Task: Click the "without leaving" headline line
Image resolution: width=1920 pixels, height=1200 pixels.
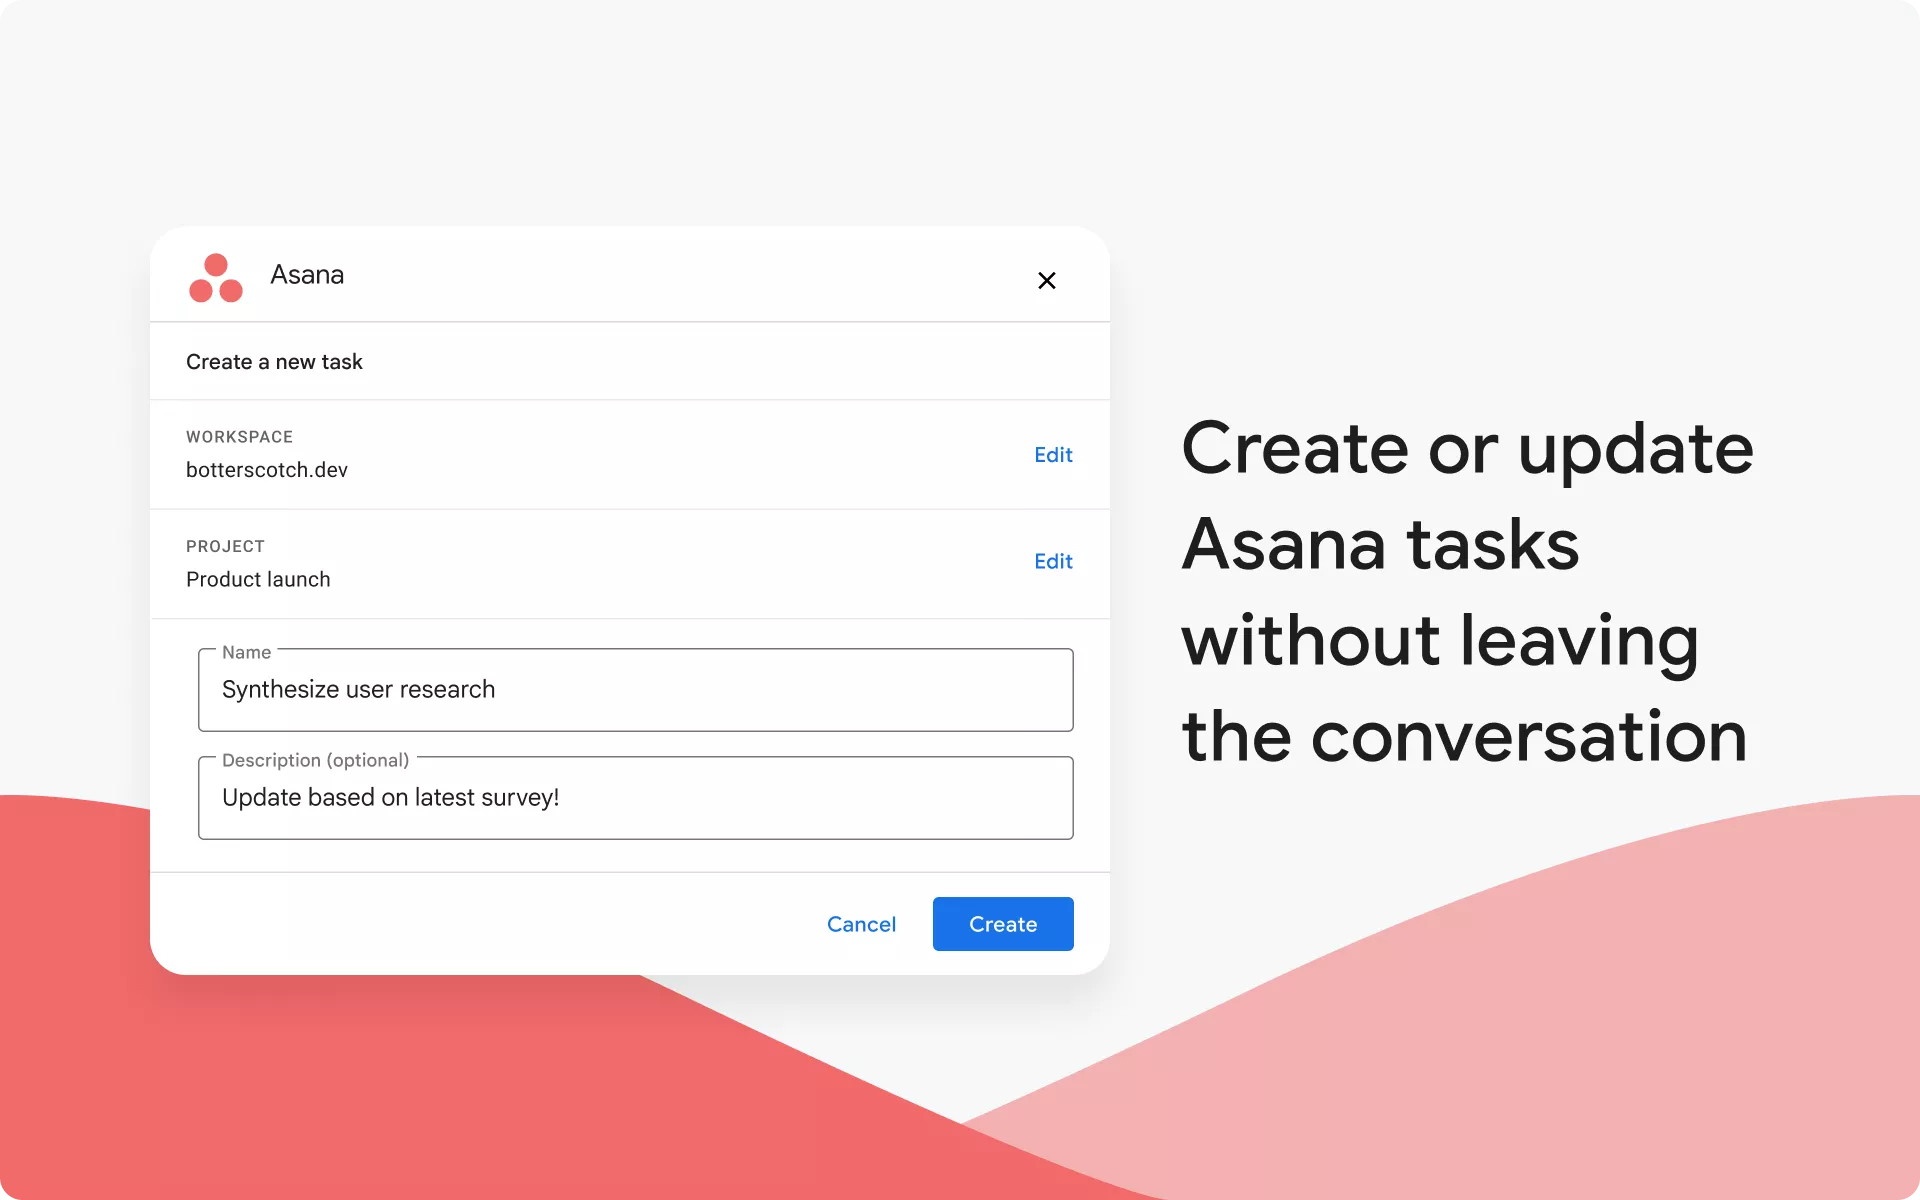Action: [1440, 640]
